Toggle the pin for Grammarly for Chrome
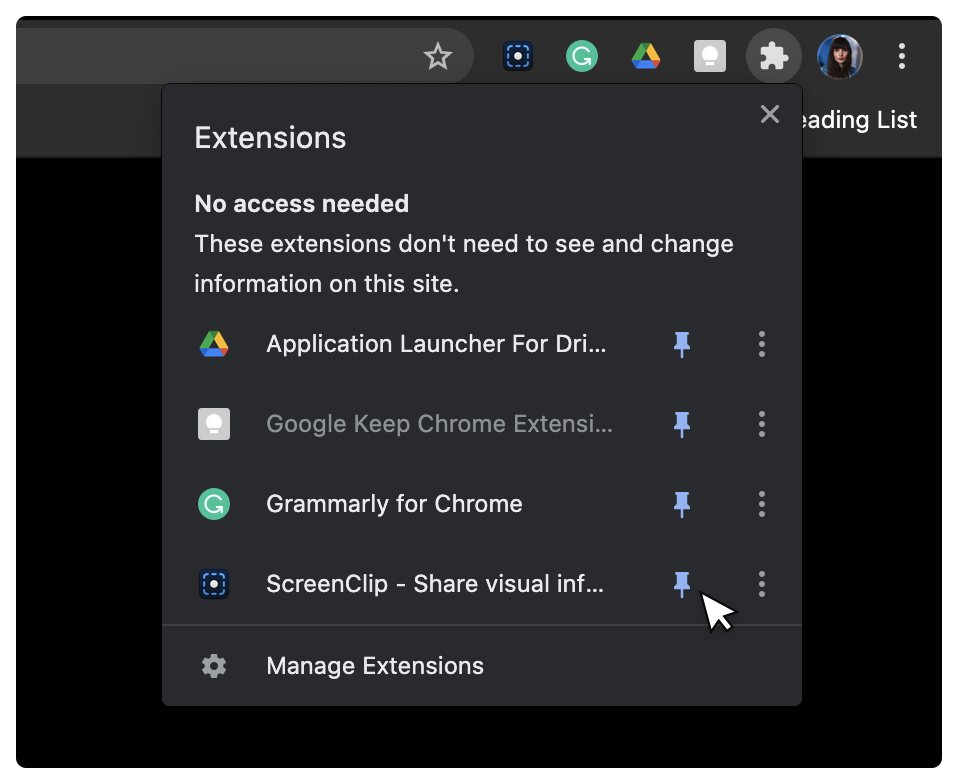960x780 pixels. (x=682, y=504)
